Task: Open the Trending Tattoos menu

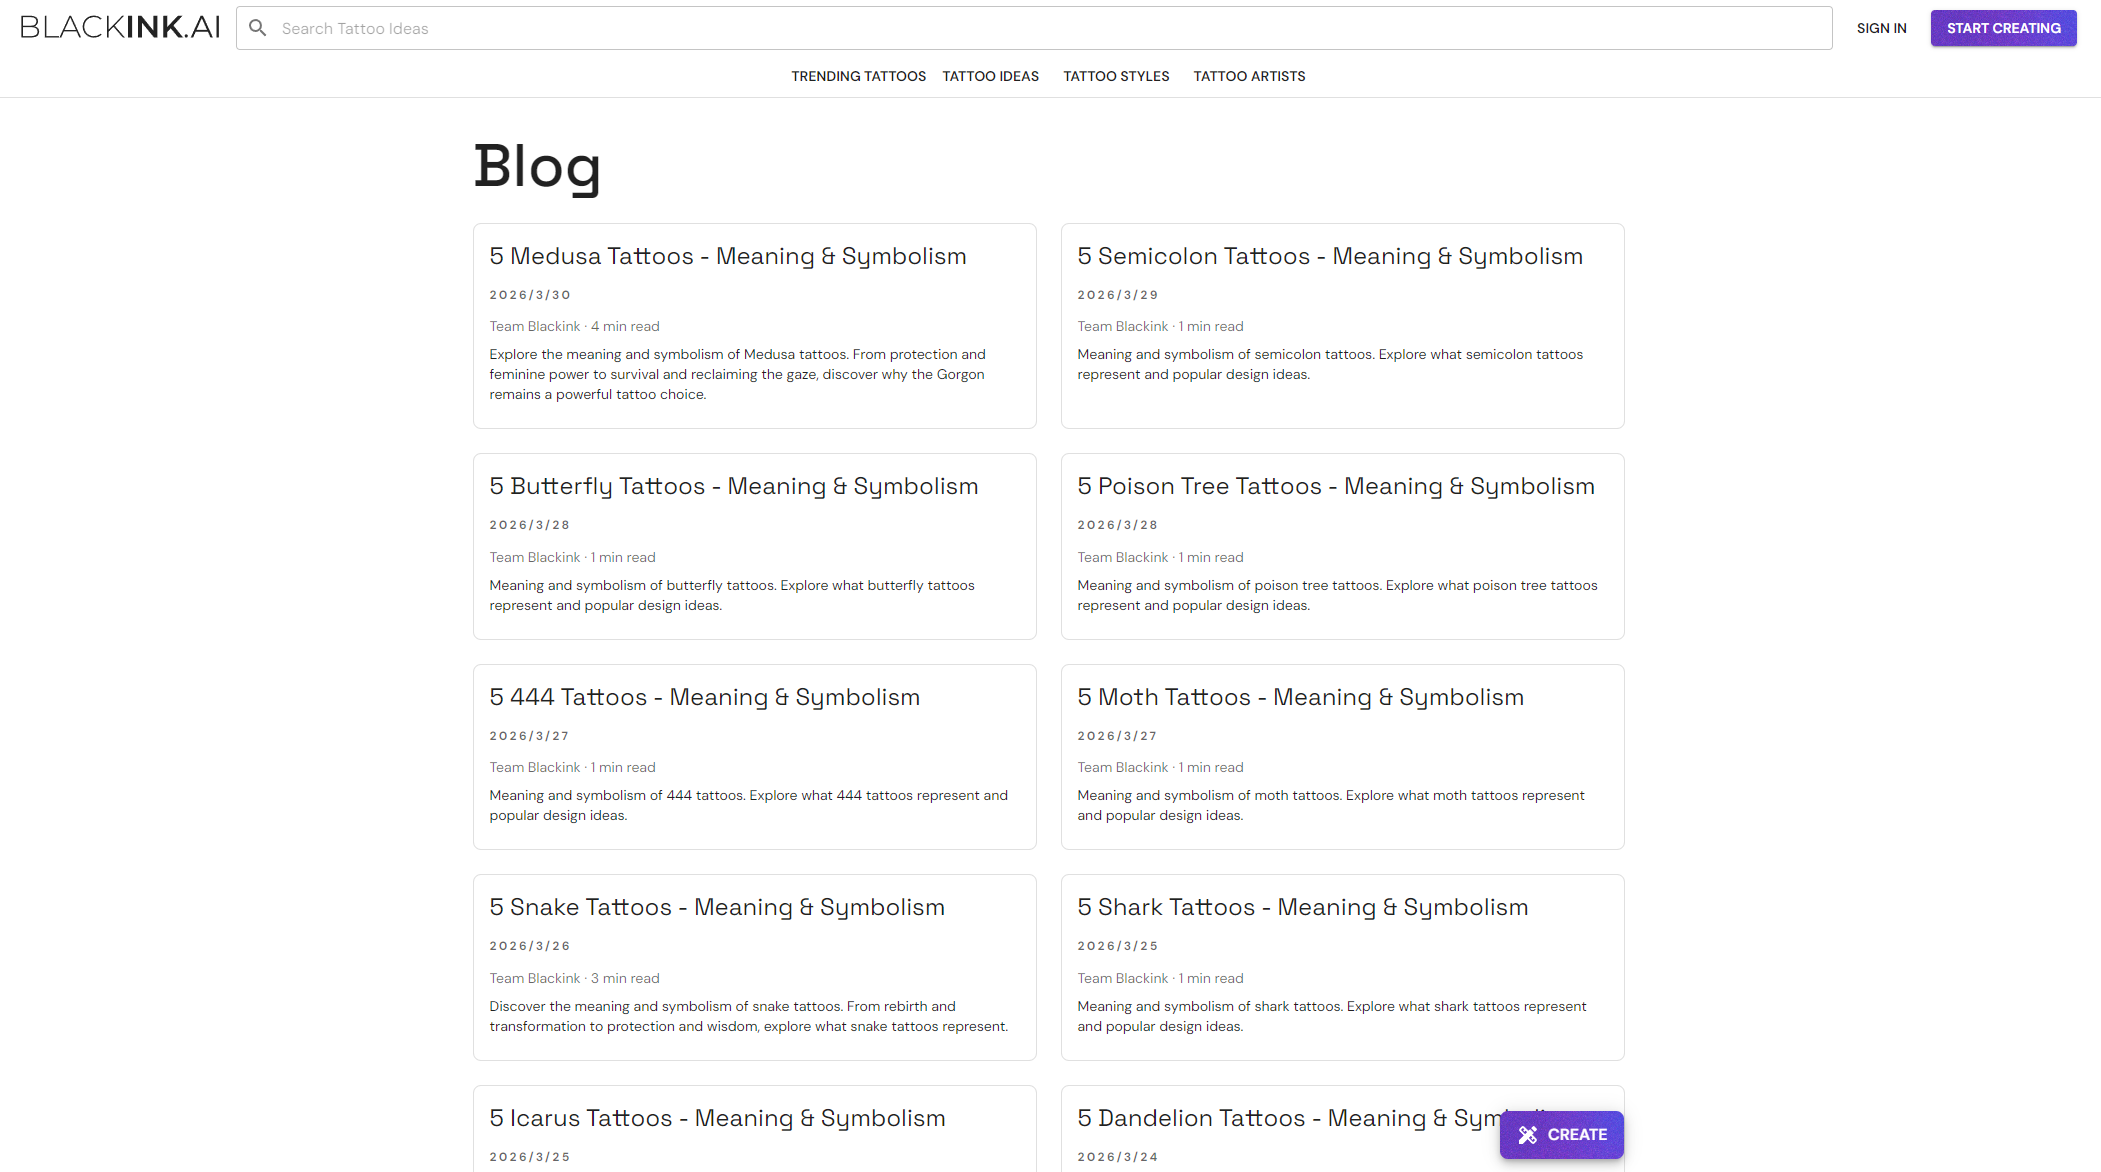Action: [x=858, y=76]
